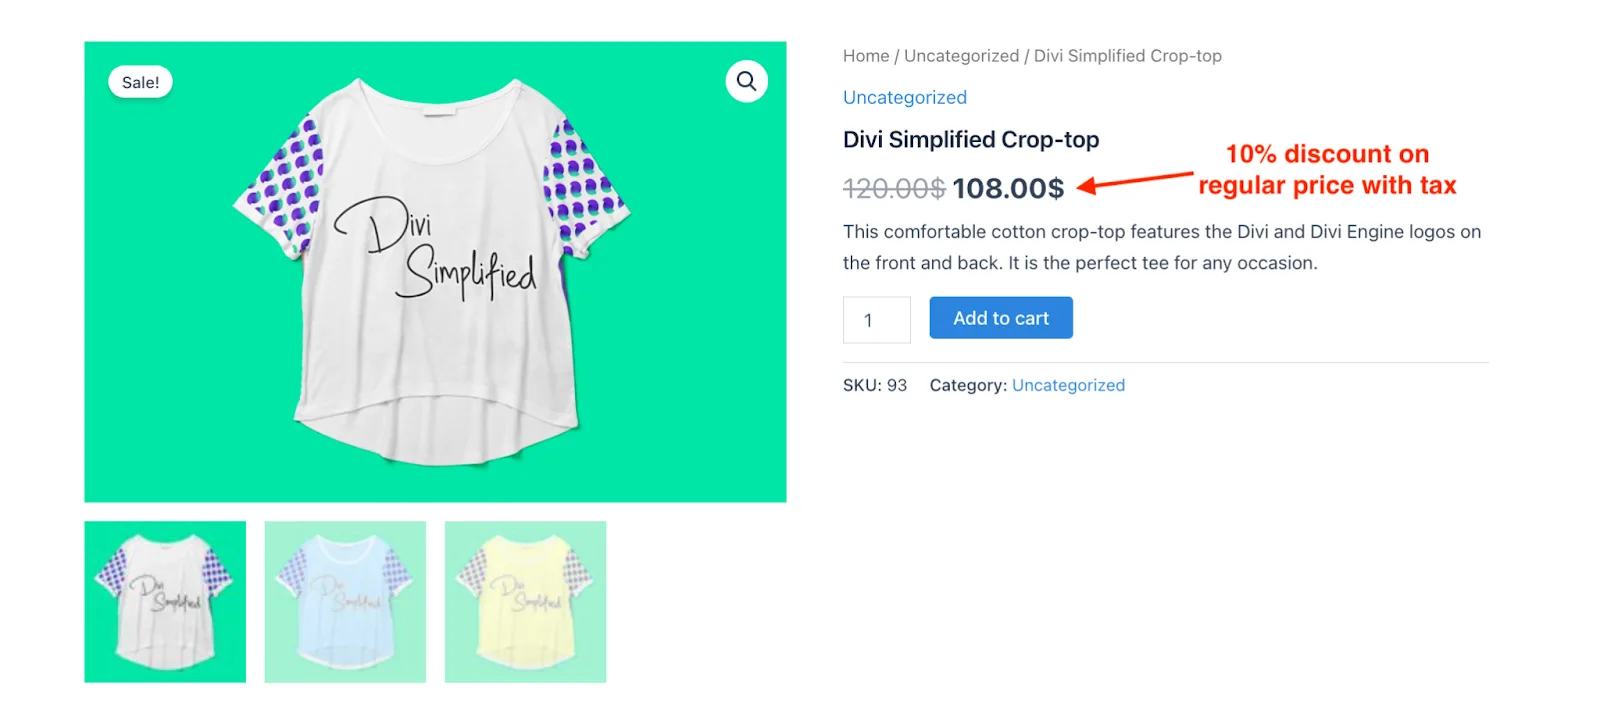Open the Home breadcrumb link
This screenshot has height=721, width=1600.
866,56
